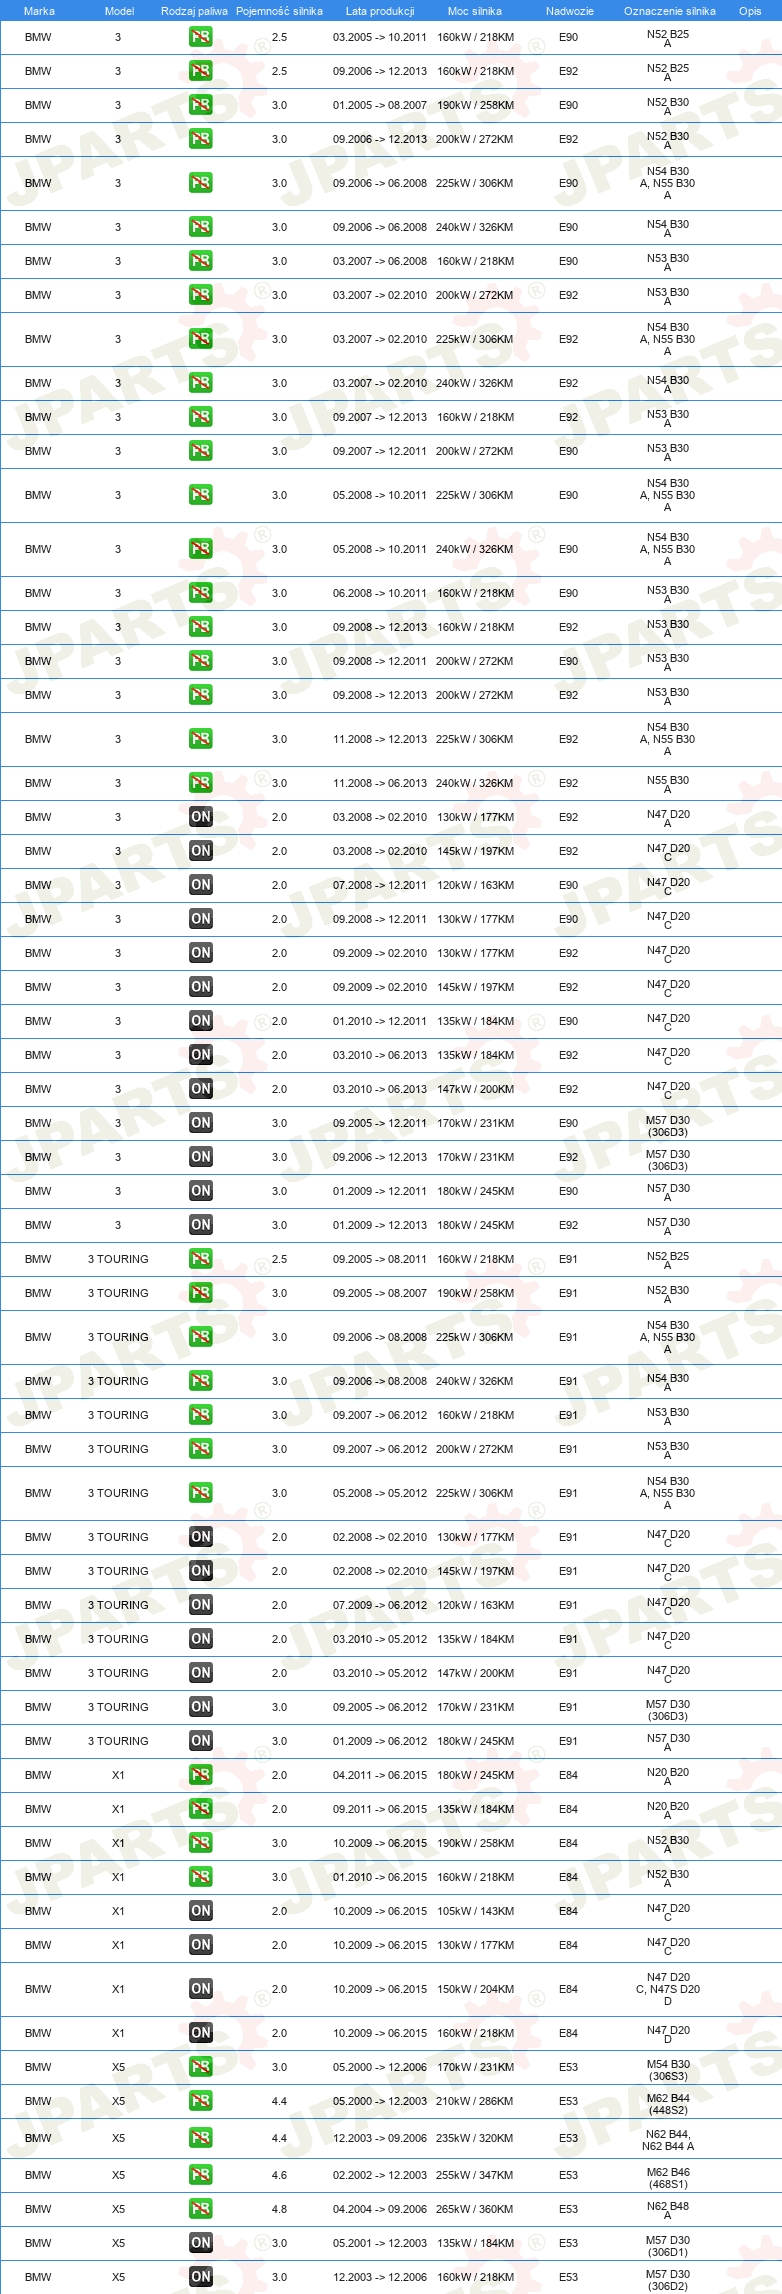Click the petrol icon in the 03.2005 -> 10.2011 row
Image resolution: width=782 pixels, height=2294 pixels.
coord(200,37)
